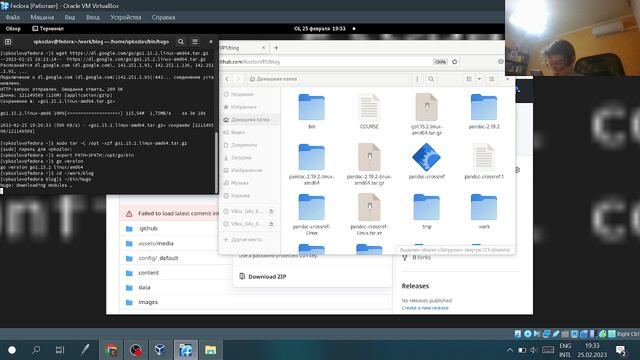Eject the first VBox_GAs volume
Screen dimensions: 640x360
[x=271, y=211]
